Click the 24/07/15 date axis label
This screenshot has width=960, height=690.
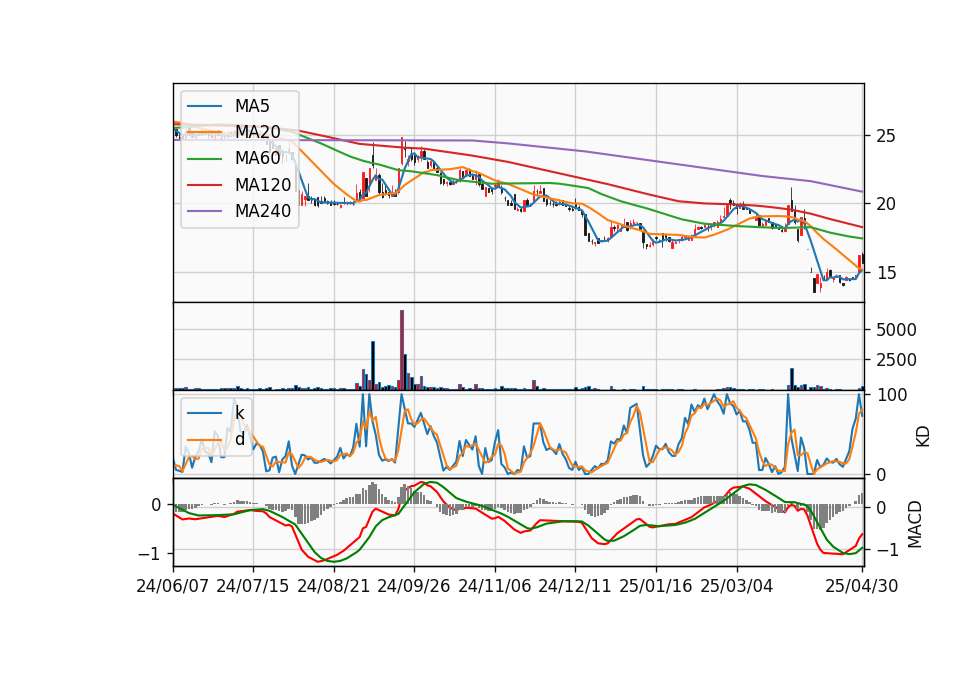point(253,586)
